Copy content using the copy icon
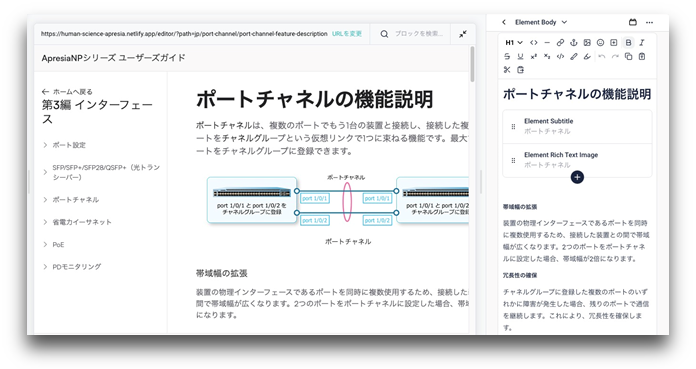The width and height of the screenshot is (696, 369). (628, 56)
